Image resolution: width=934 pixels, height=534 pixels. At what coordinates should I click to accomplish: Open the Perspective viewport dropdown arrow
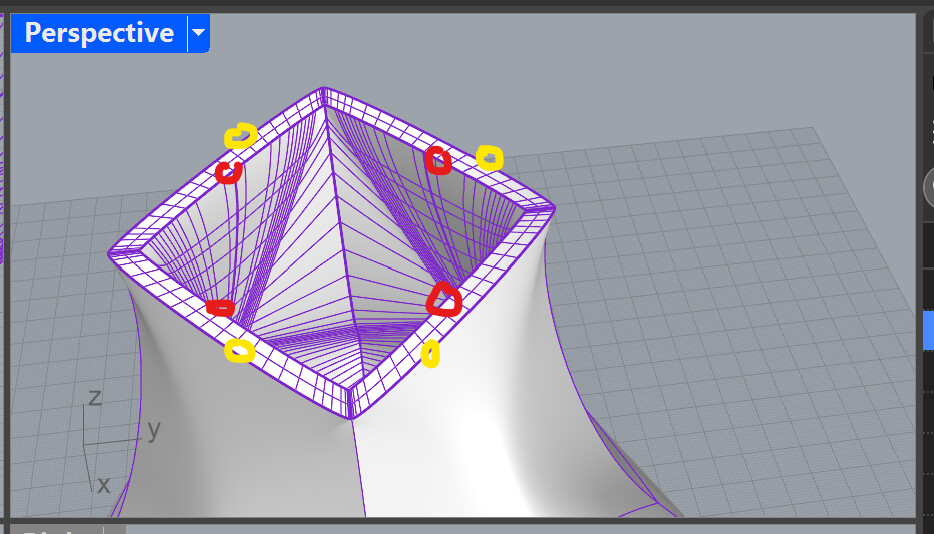point(198,34)
